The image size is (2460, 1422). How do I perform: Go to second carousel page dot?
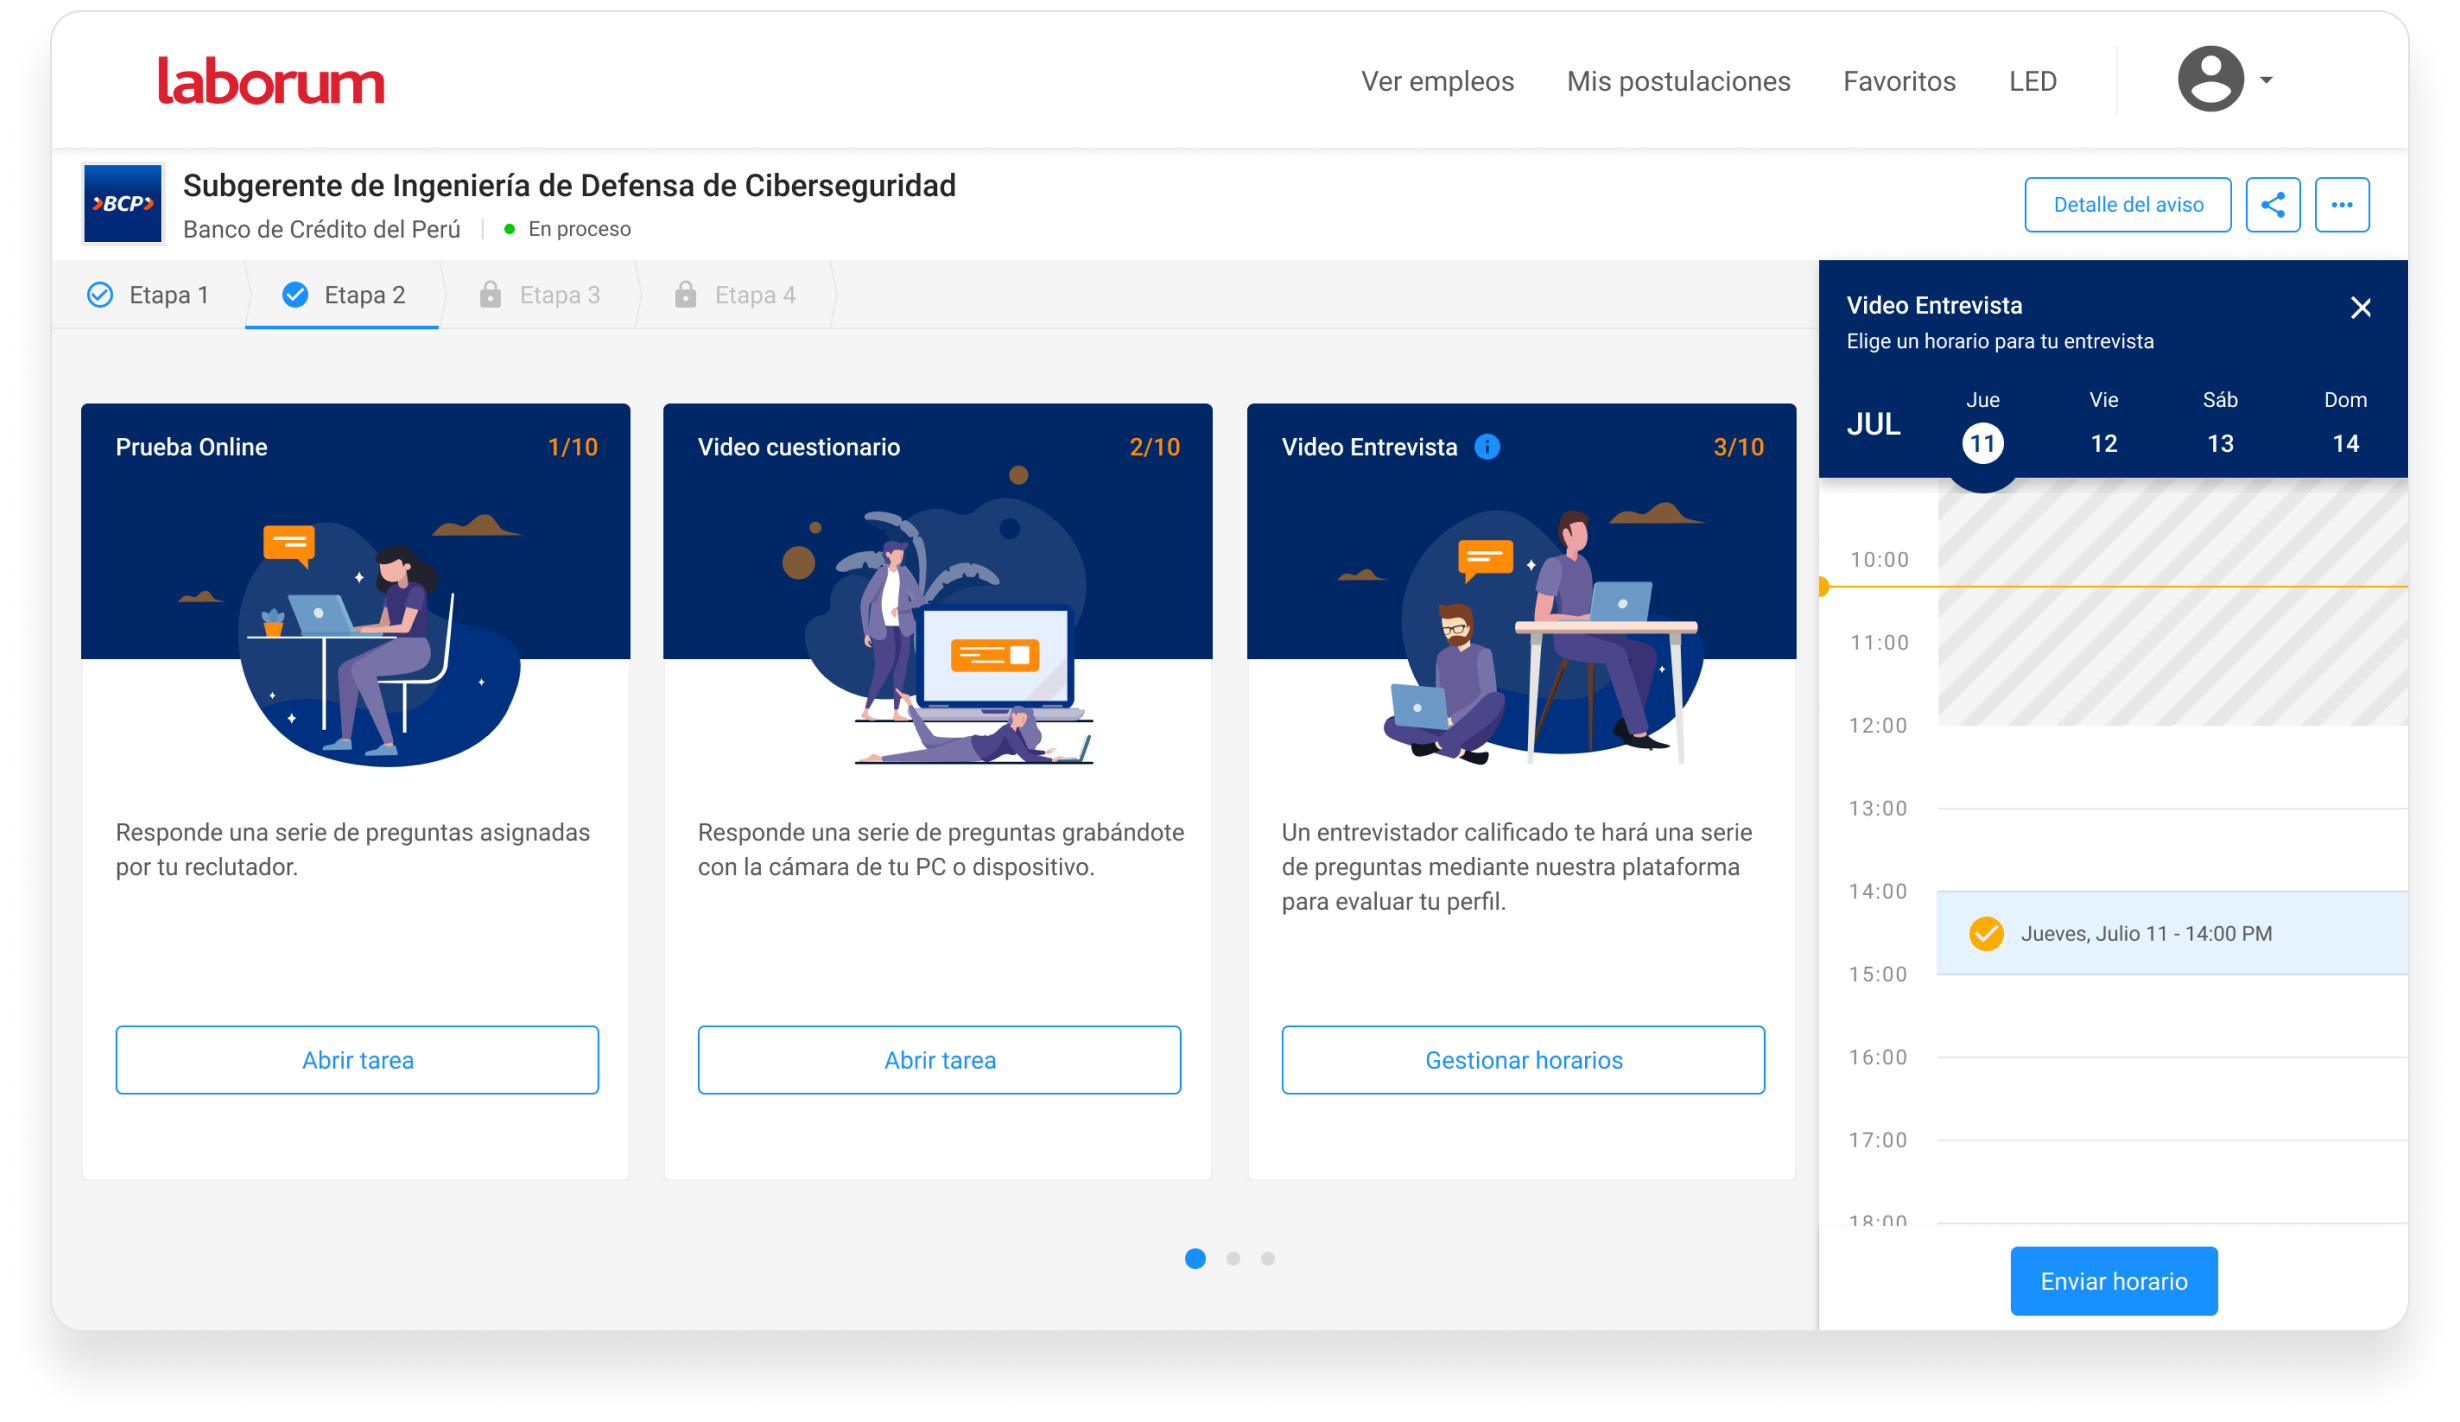pos(1233,1259)
